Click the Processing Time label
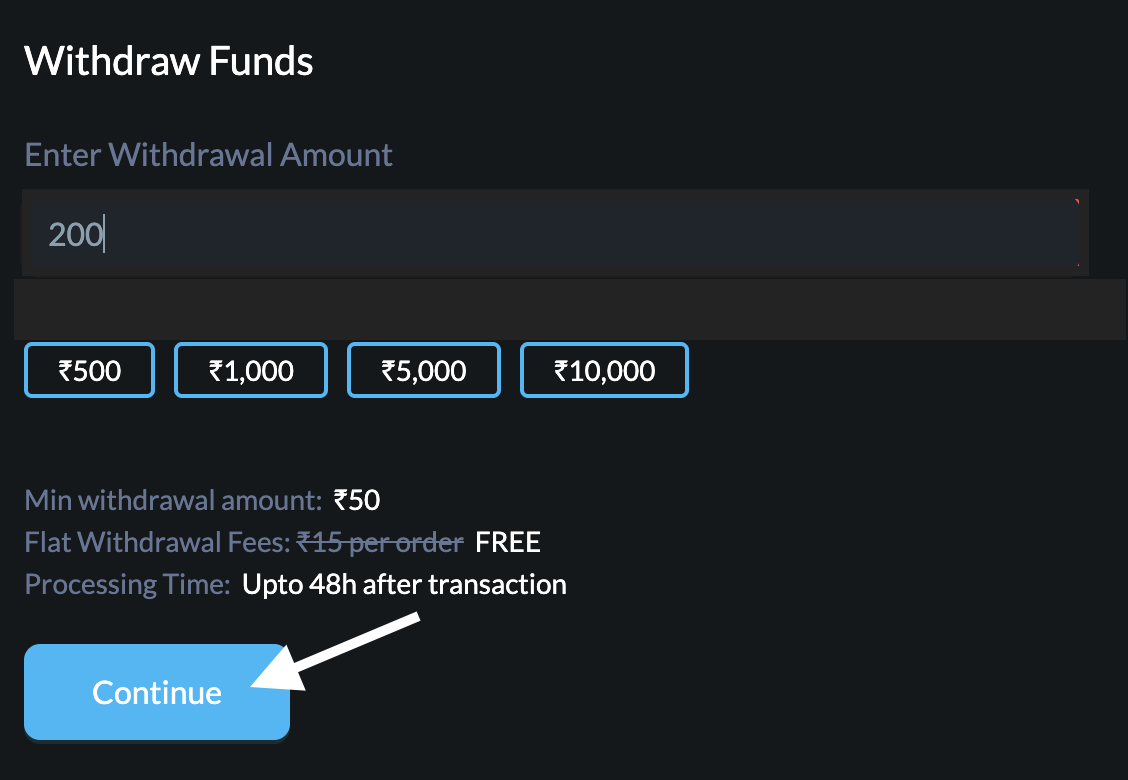 click(x=127, y=584)
